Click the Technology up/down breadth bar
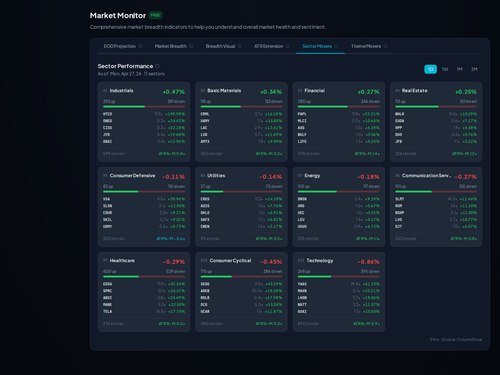Image resolution: width=500 pixels, height=375 pixels. [x=339, y=277]
